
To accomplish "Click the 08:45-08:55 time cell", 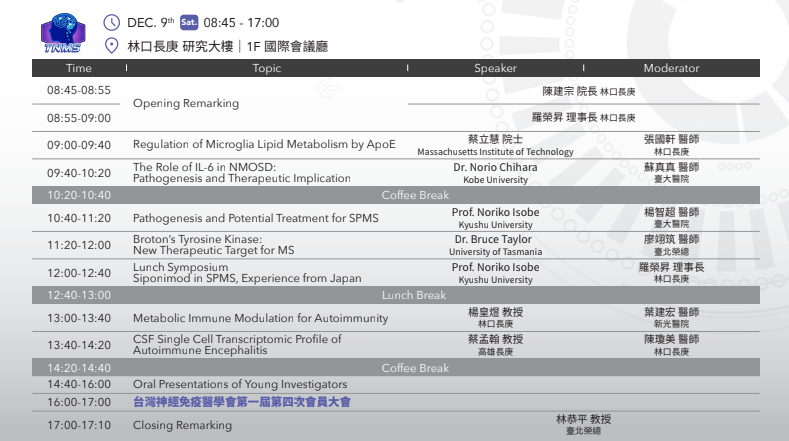I will [x=79, y=90].
